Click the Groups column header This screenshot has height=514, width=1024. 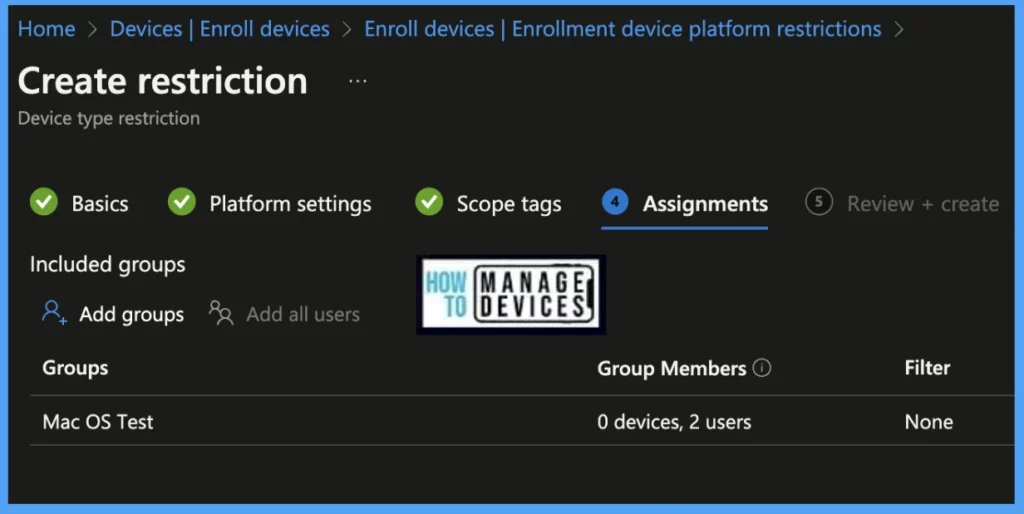(75, 368)
